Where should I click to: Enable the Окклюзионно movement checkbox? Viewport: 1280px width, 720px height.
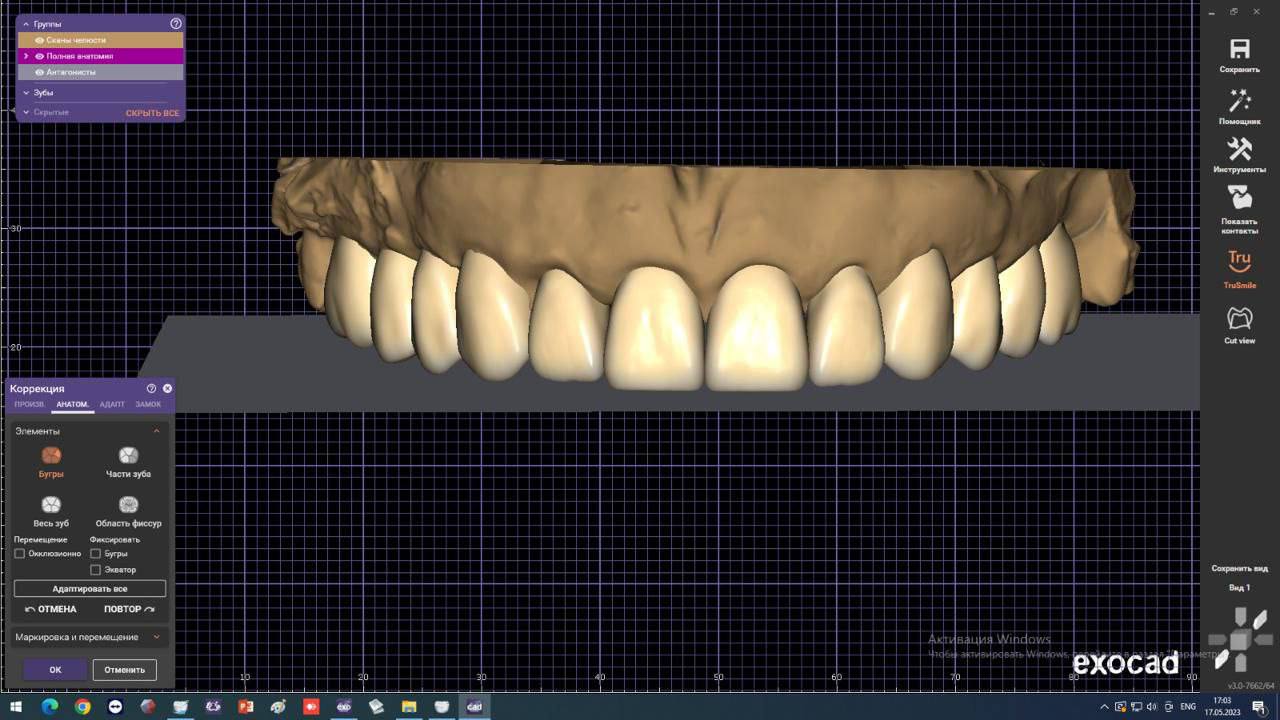pyautogui.click(x=20, y=553)
